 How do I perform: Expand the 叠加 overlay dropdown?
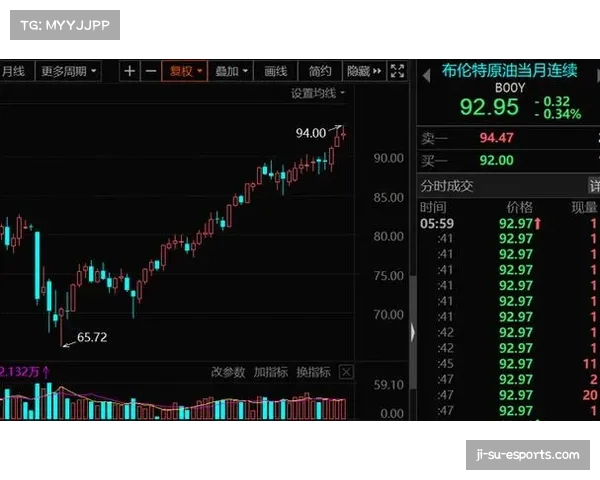point(231,71)
